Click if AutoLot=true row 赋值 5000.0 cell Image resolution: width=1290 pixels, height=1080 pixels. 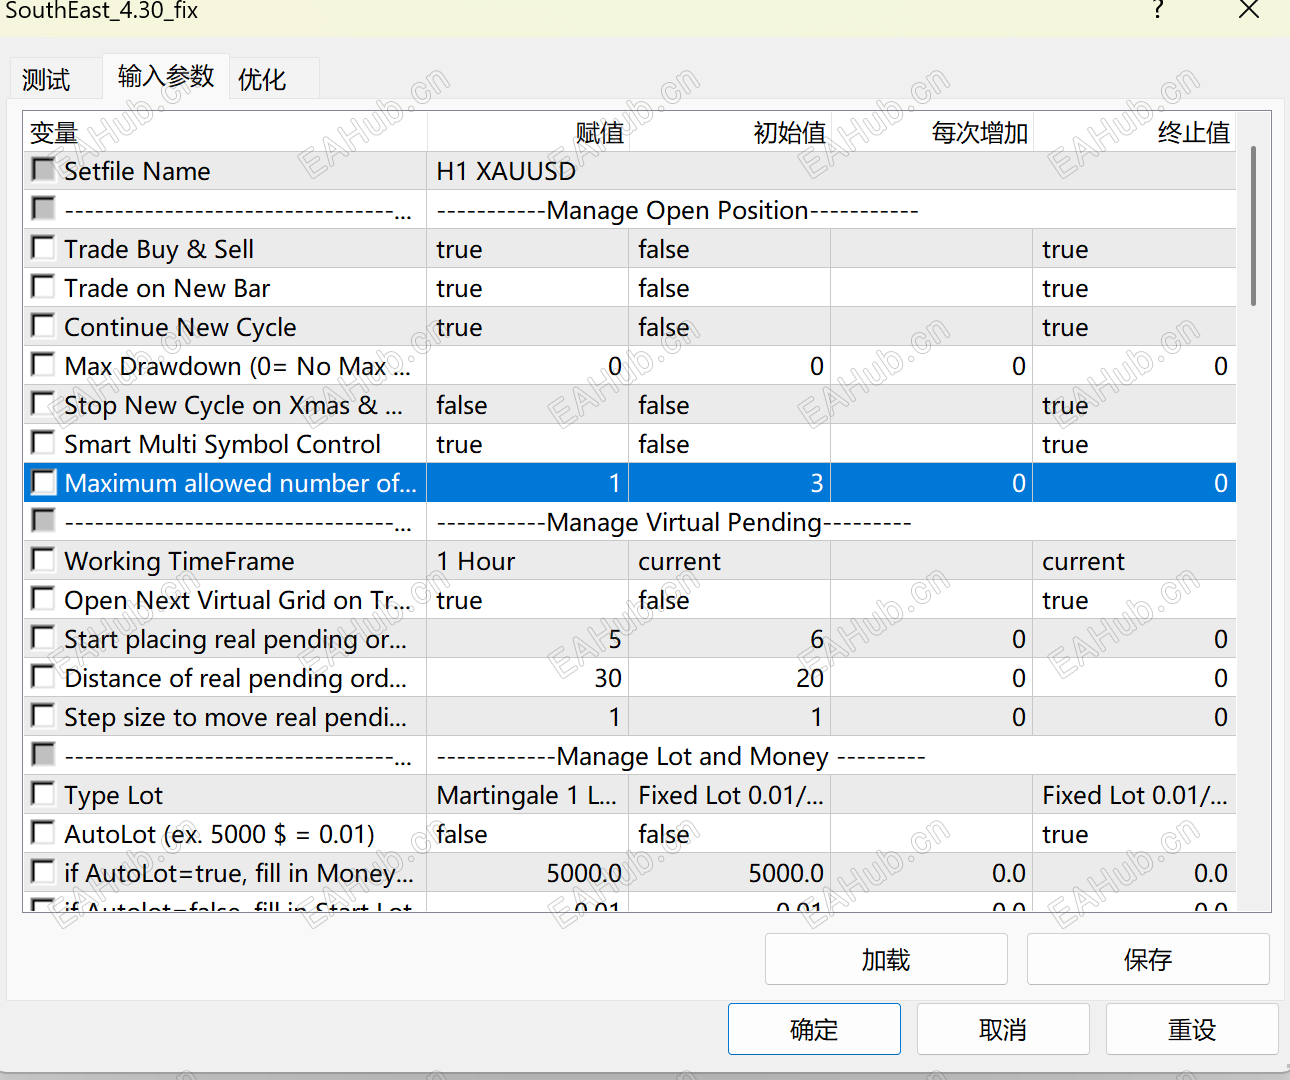pyautogui.click(x=528, y=873)
